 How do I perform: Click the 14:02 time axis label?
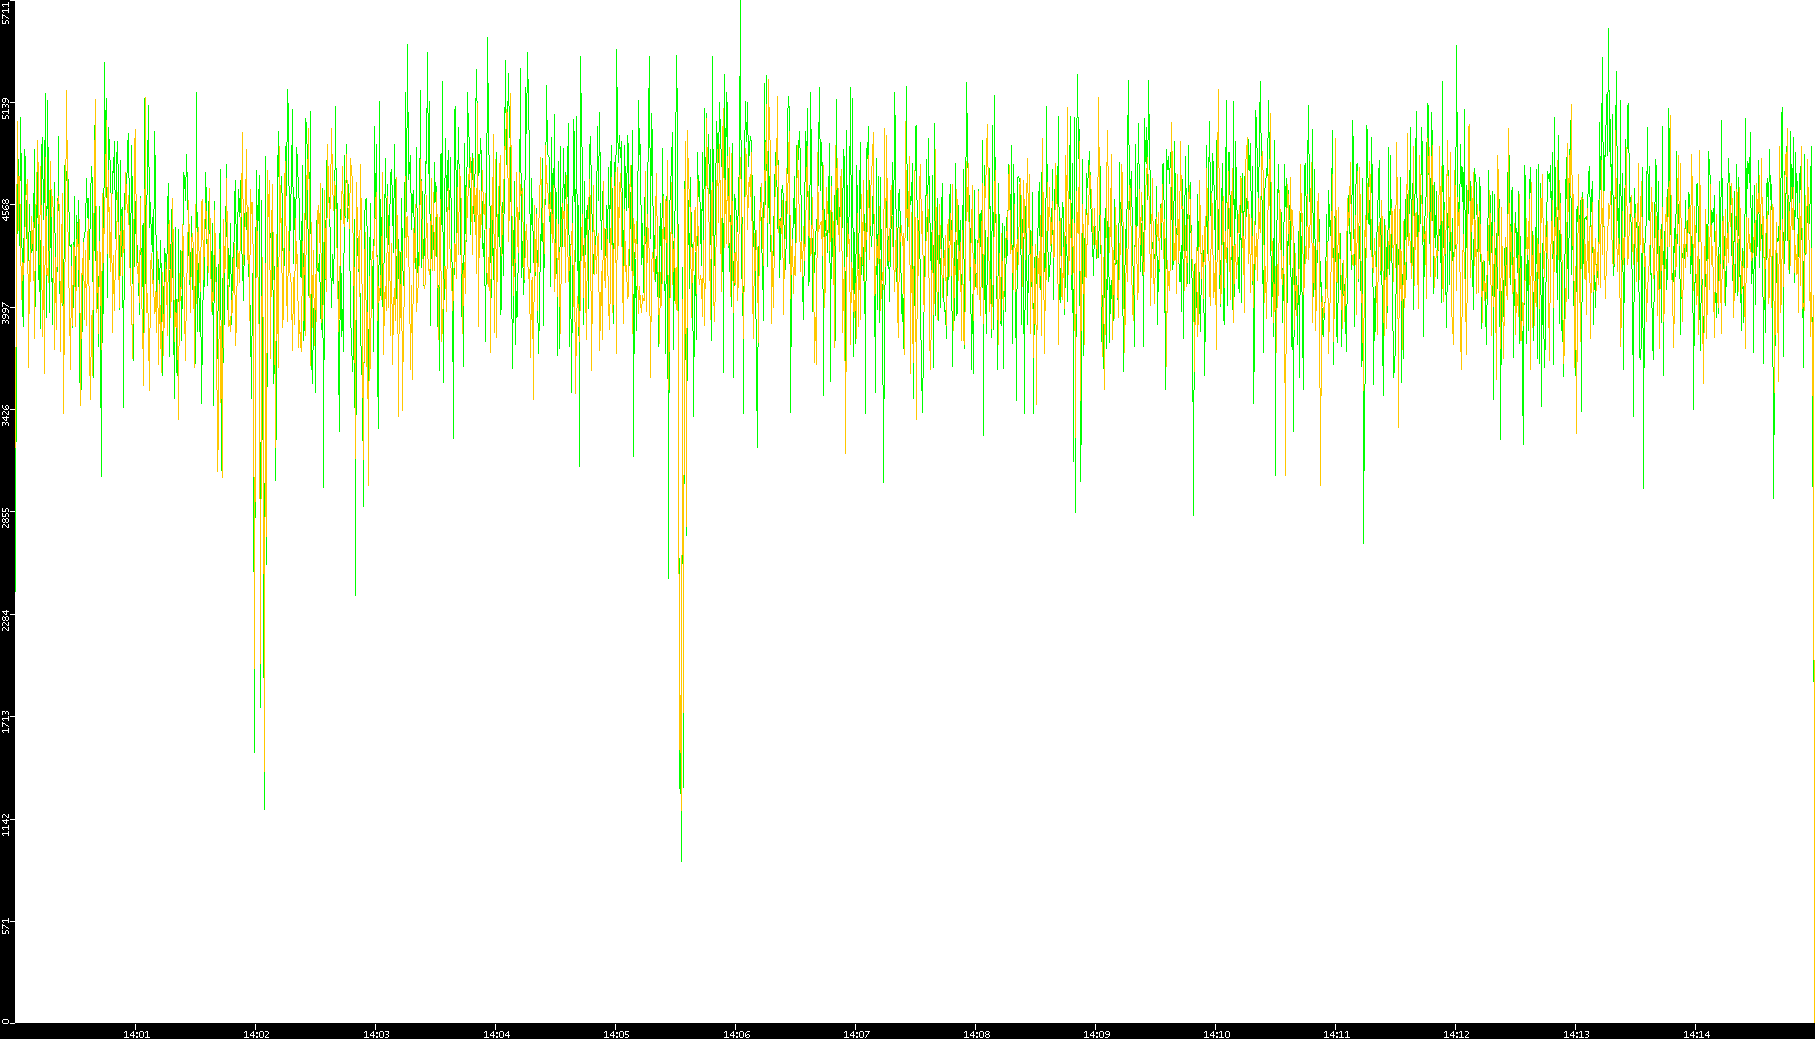click(x=256, y=1034)
